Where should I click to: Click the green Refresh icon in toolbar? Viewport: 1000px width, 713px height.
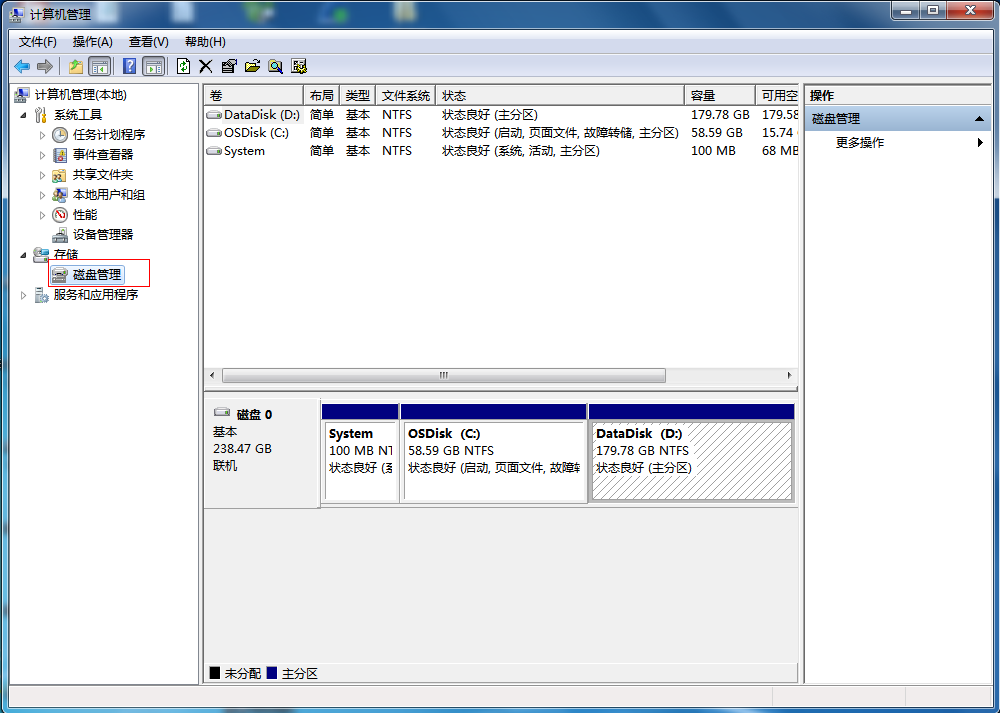point(184,66)
